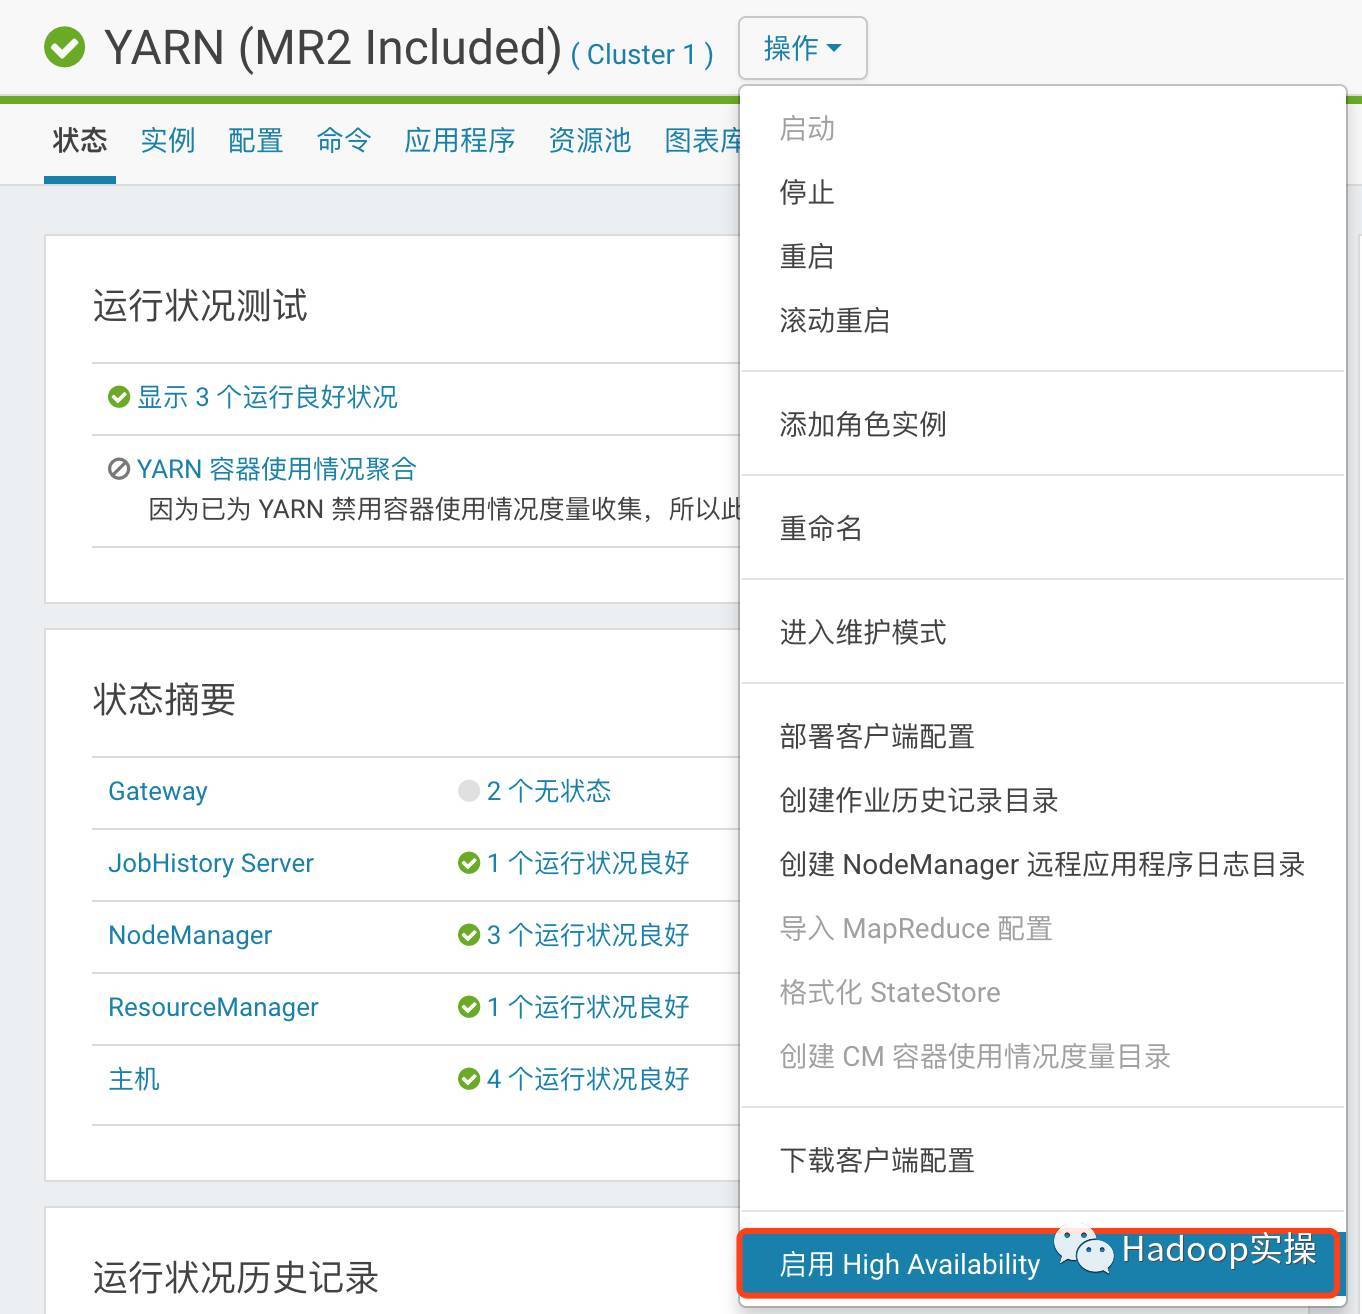Select 启动 in the actions menu
This screenshot has height=1314, width=1362.
(1043, 129)
